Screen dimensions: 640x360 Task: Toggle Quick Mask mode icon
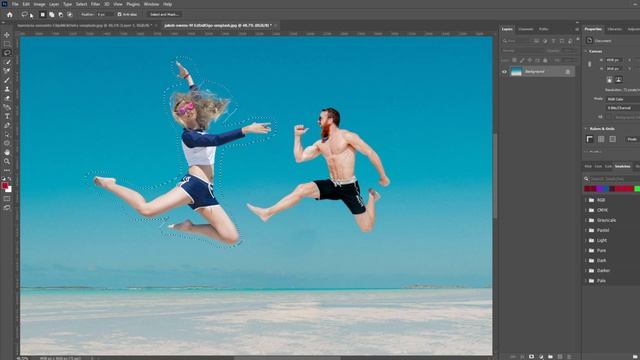pos(7,199)
